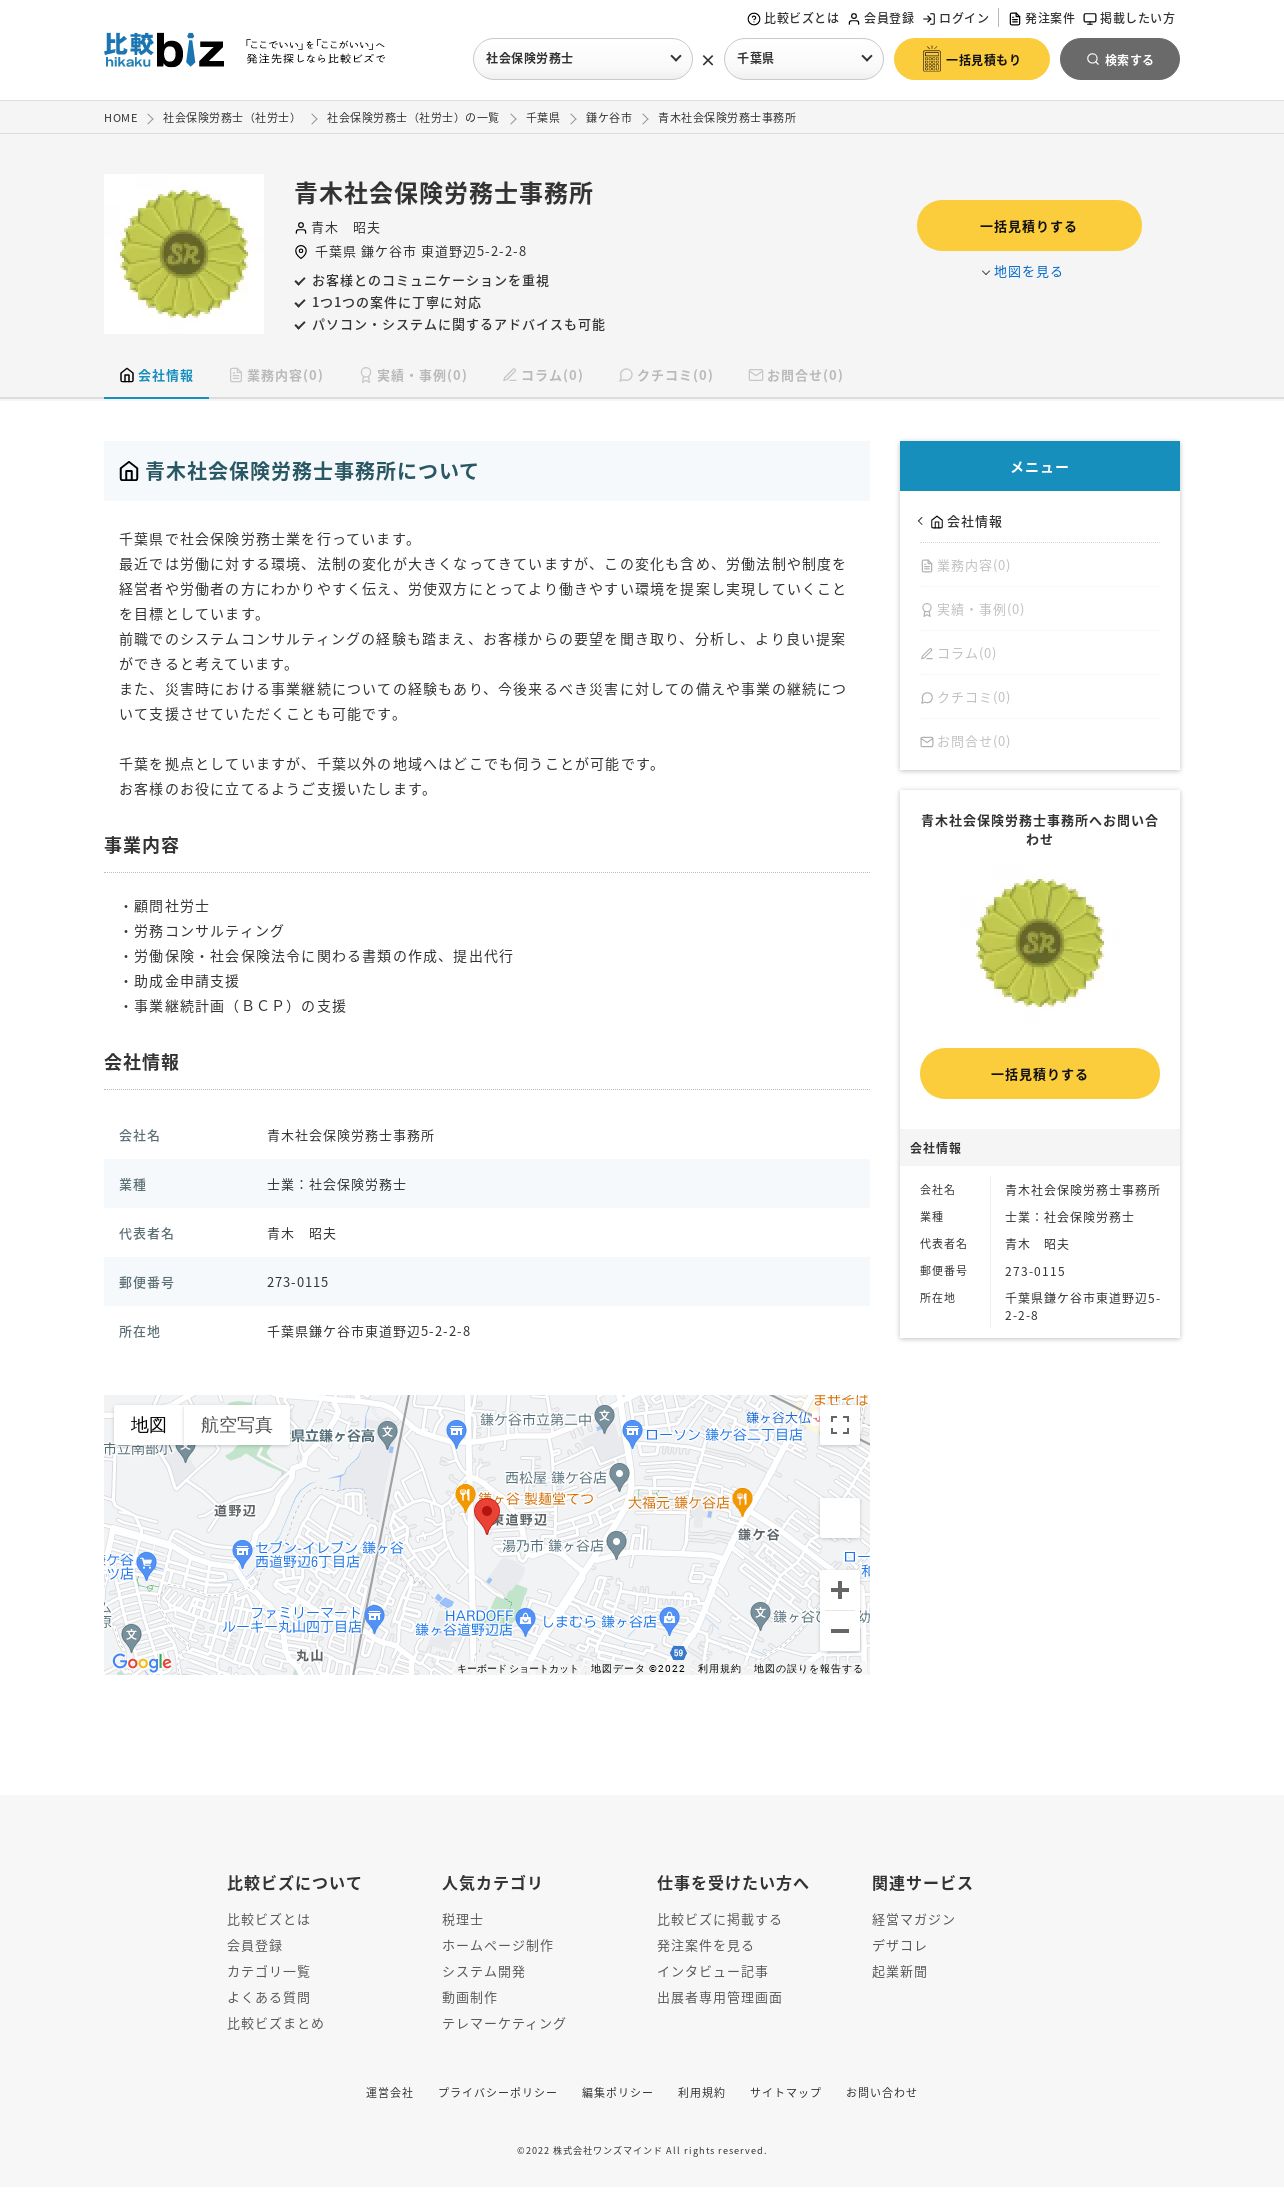Click the gray 検索する button
1284x2206 pixels.
(1120, 59)
